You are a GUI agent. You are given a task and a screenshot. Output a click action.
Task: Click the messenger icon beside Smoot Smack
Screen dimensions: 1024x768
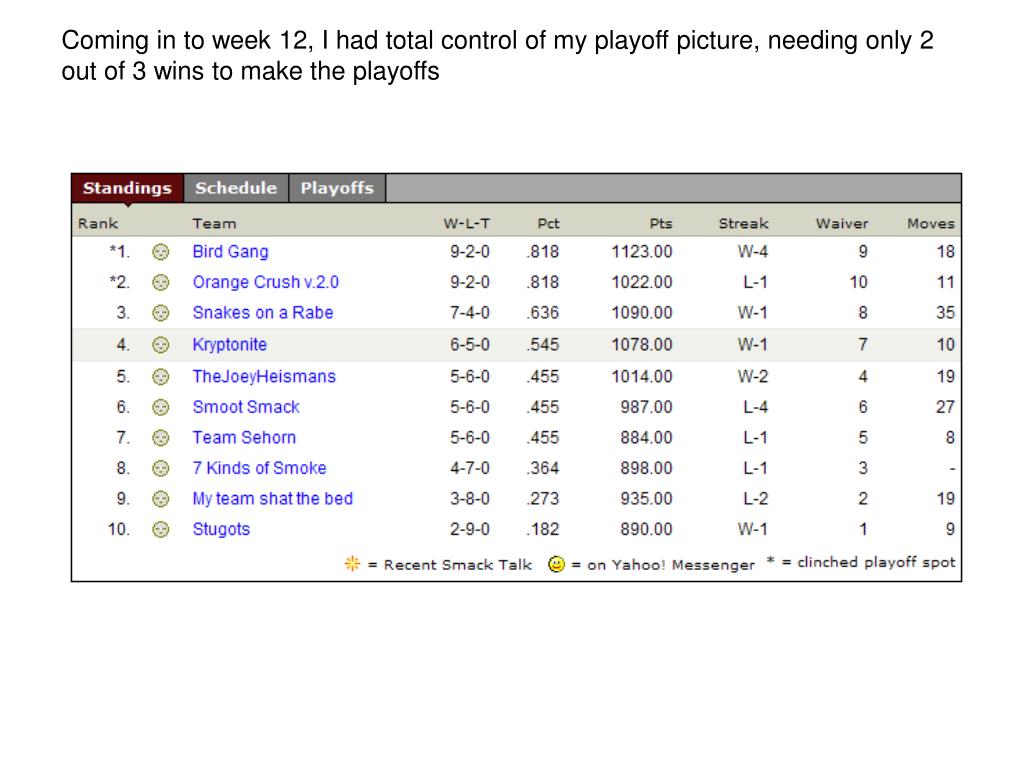tap(161, 408)
